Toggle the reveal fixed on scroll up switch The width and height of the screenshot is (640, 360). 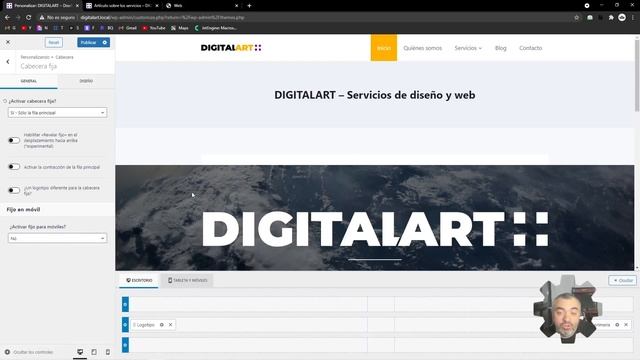[x=14, y=140]
